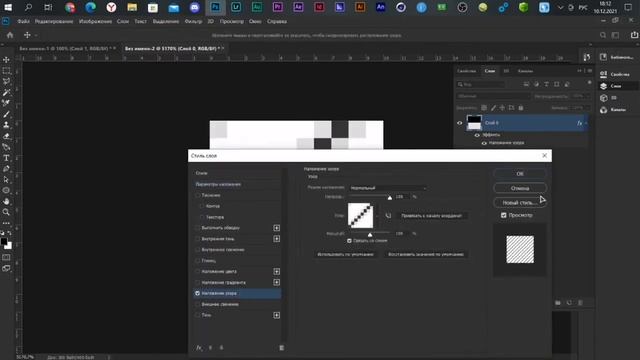Open the Windows Start menu

coord(8,7)
